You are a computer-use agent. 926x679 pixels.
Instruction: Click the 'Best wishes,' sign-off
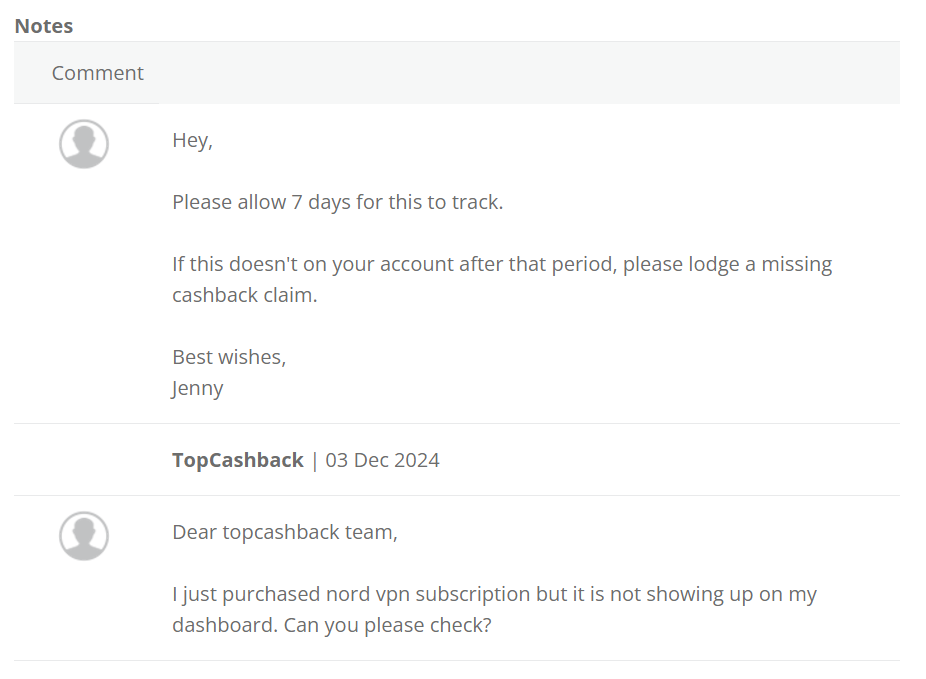tap(229, 357)
